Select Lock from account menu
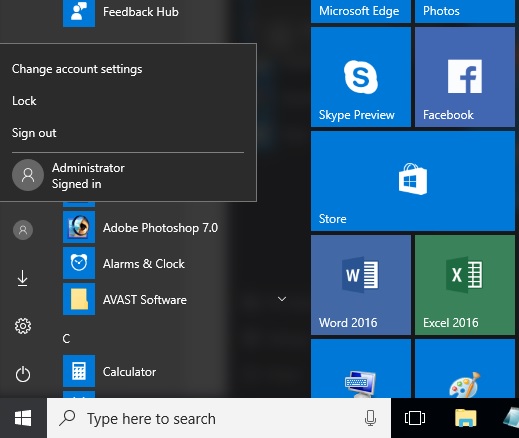Image resolution: width=519 pixels, height=438 pixels. [24, 101]
